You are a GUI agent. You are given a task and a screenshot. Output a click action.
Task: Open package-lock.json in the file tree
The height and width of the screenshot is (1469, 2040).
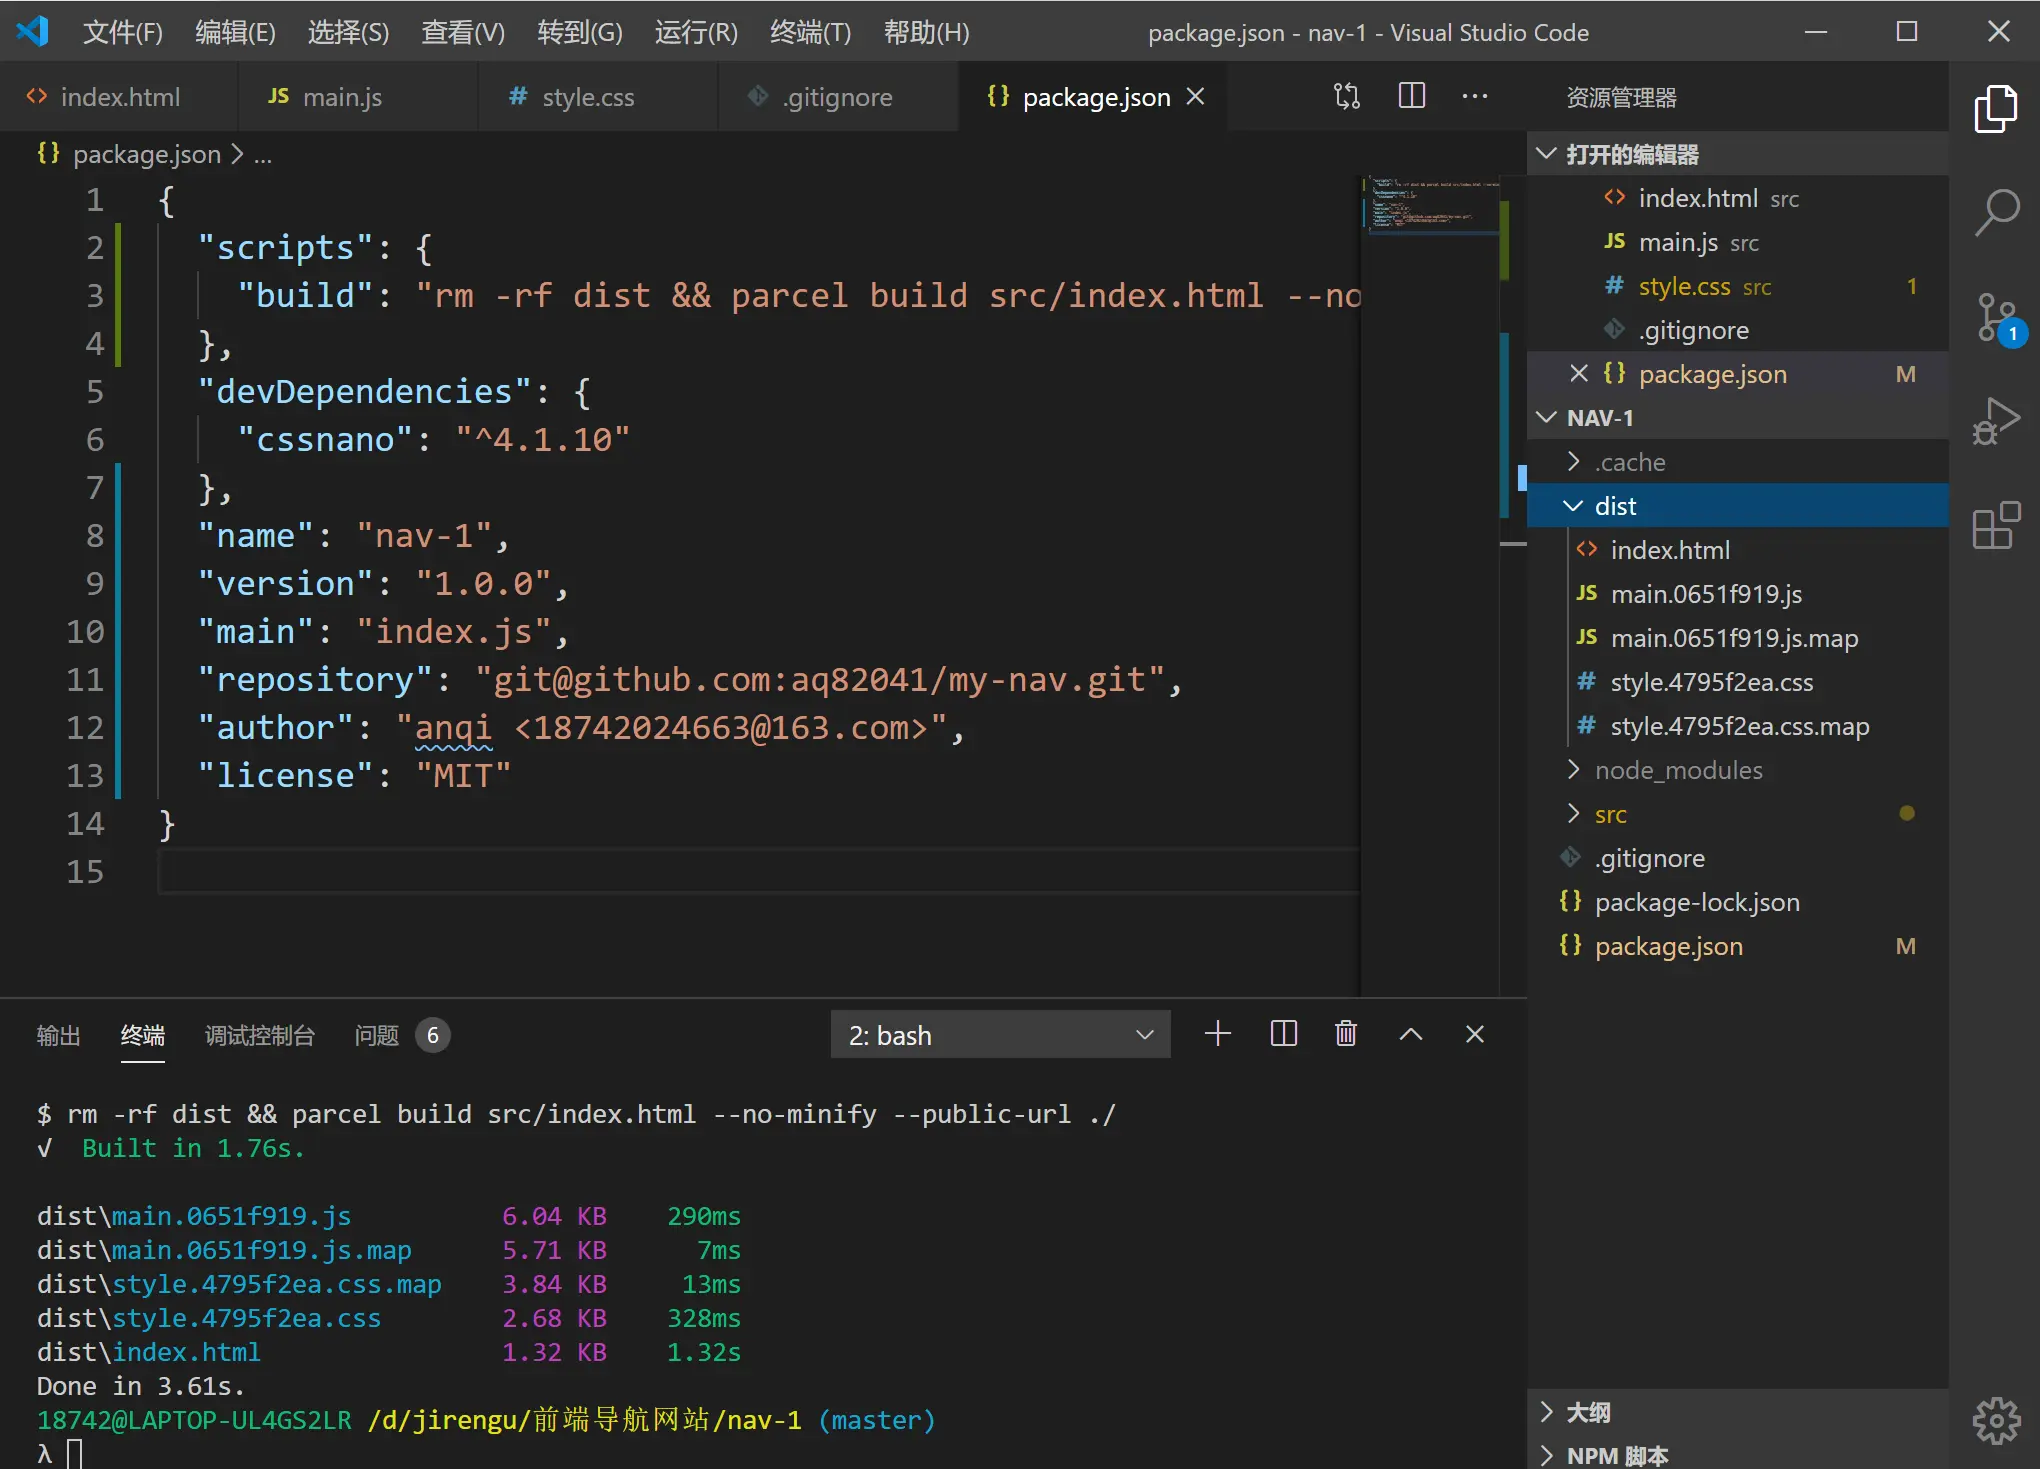click(x=1696, y=902)
